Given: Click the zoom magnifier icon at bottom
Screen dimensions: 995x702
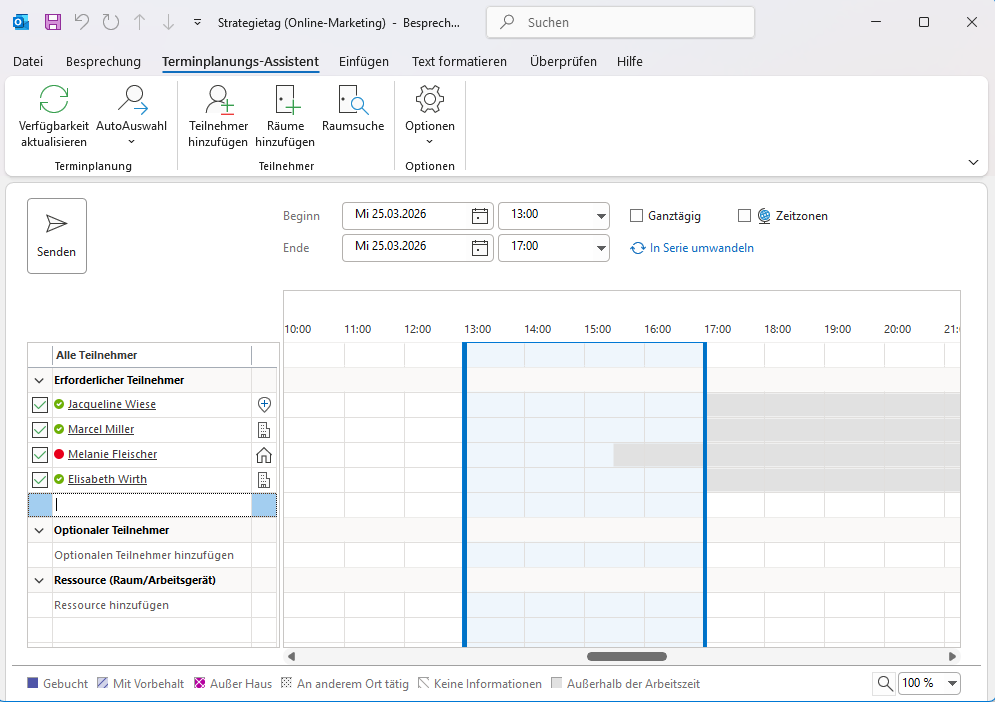Looking at the screenshot, I should pyautogui.click(x=885, y=683).
